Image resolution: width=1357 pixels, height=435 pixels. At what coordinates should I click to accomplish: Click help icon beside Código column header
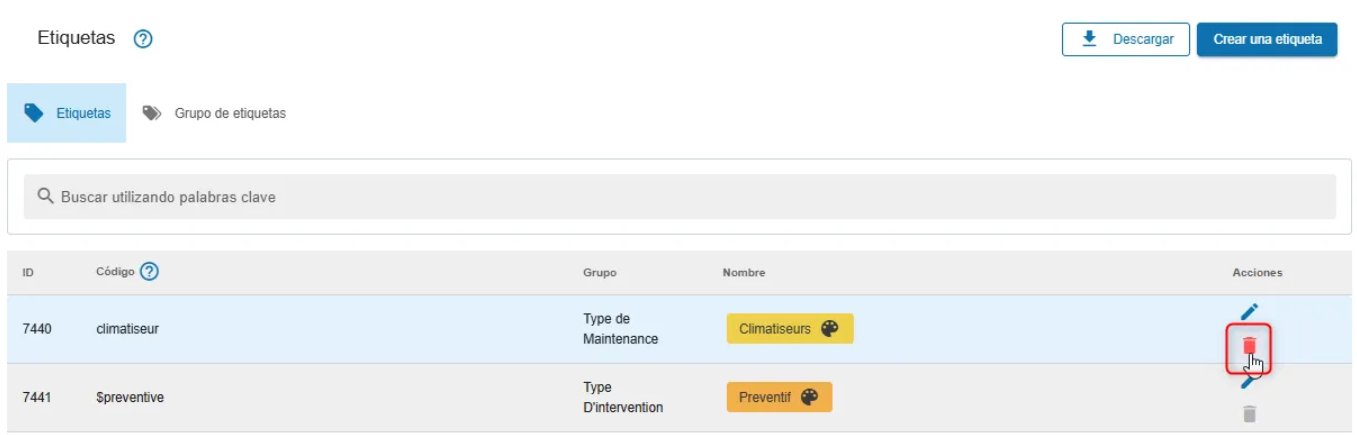(150, 272)
